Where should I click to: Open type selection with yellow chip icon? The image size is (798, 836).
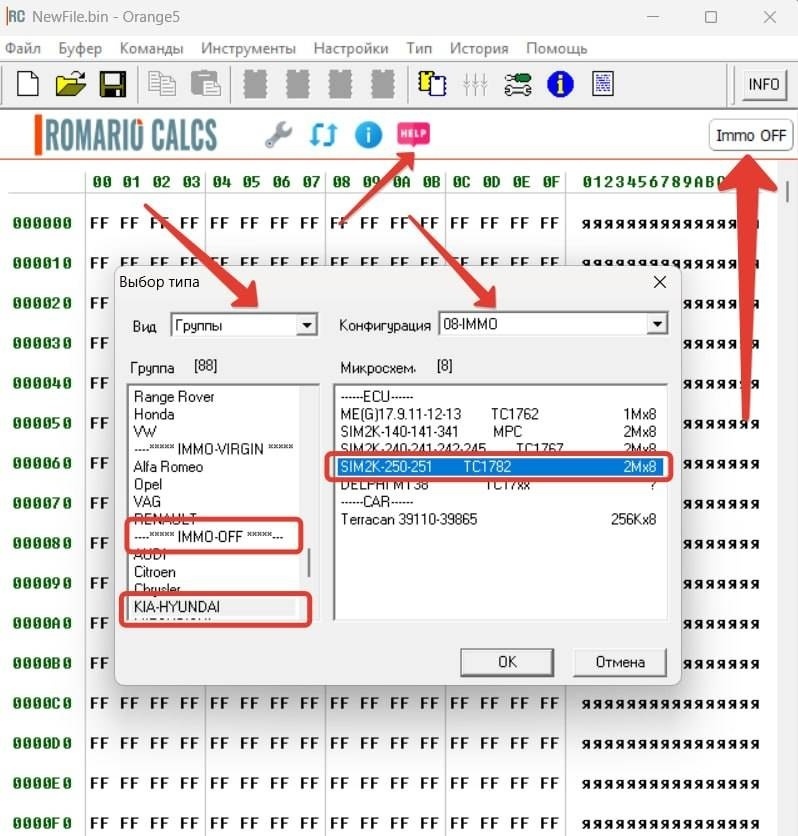point(432,84)
